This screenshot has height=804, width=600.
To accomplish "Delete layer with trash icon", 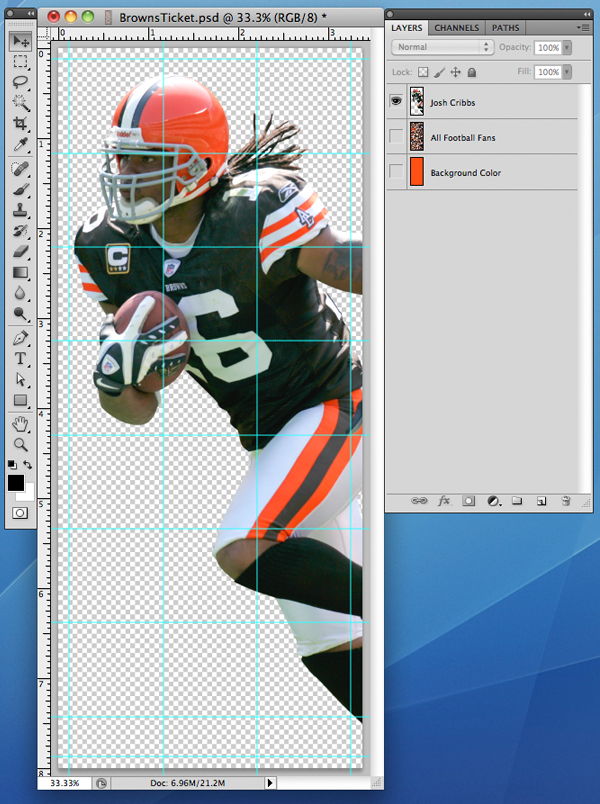I will point(566,501).
